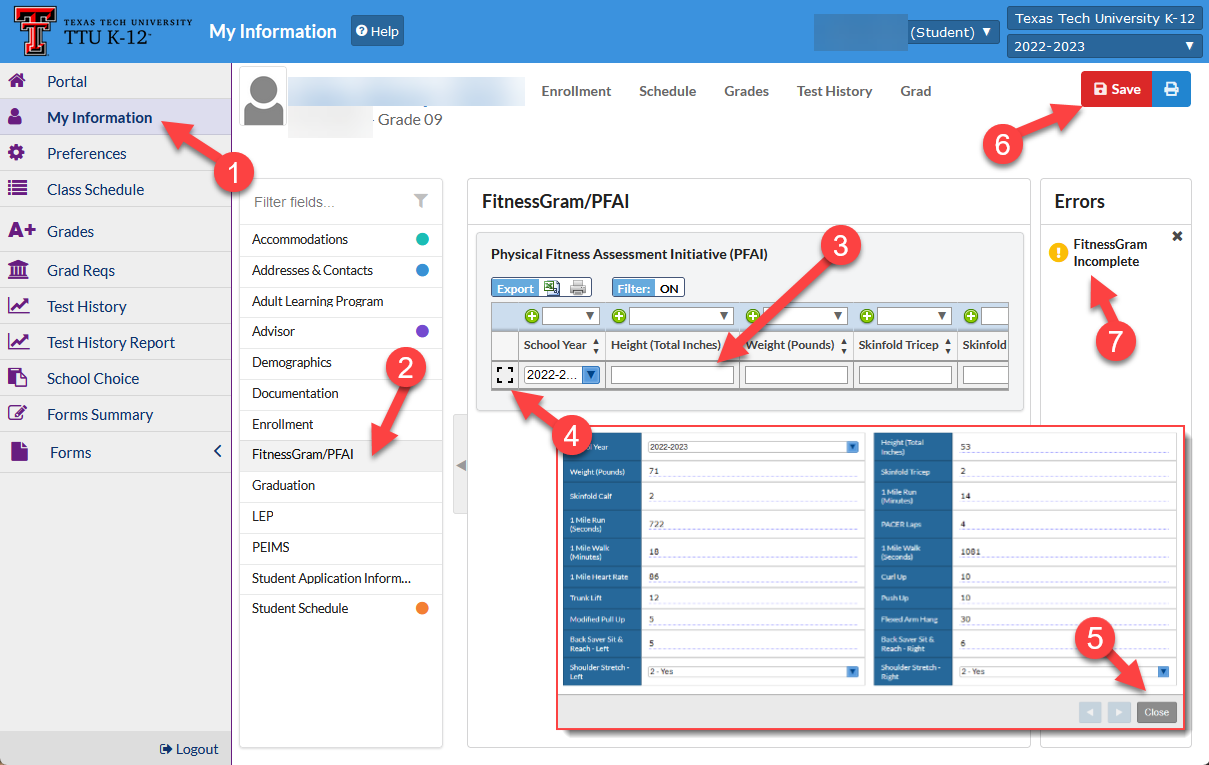
Task: Click the Texas Tech TTU K-12 logo
Action: 104,31
